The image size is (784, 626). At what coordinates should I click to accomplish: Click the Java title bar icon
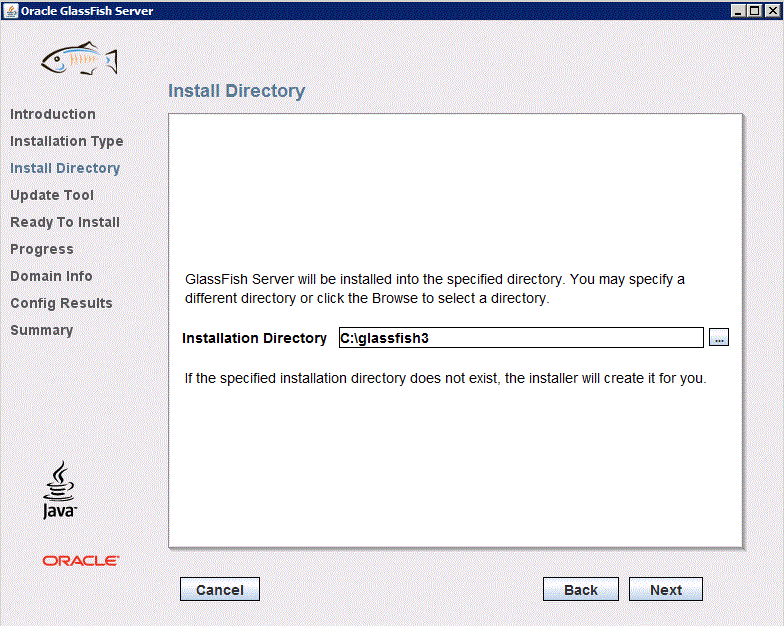pyautogui.click(x=10, y=10)
